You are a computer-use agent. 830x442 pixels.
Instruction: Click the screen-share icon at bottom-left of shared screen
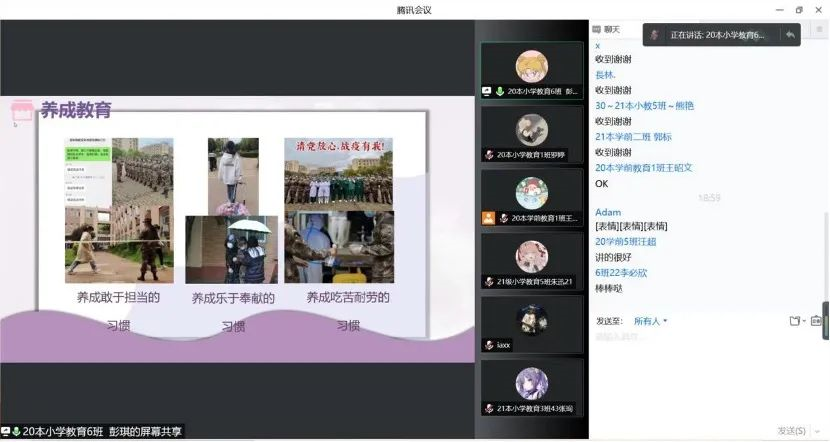point(6,431)
